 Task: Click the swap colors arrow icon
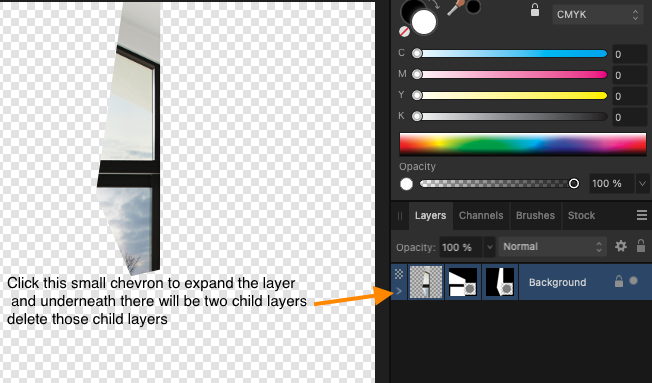coord(435,5)
